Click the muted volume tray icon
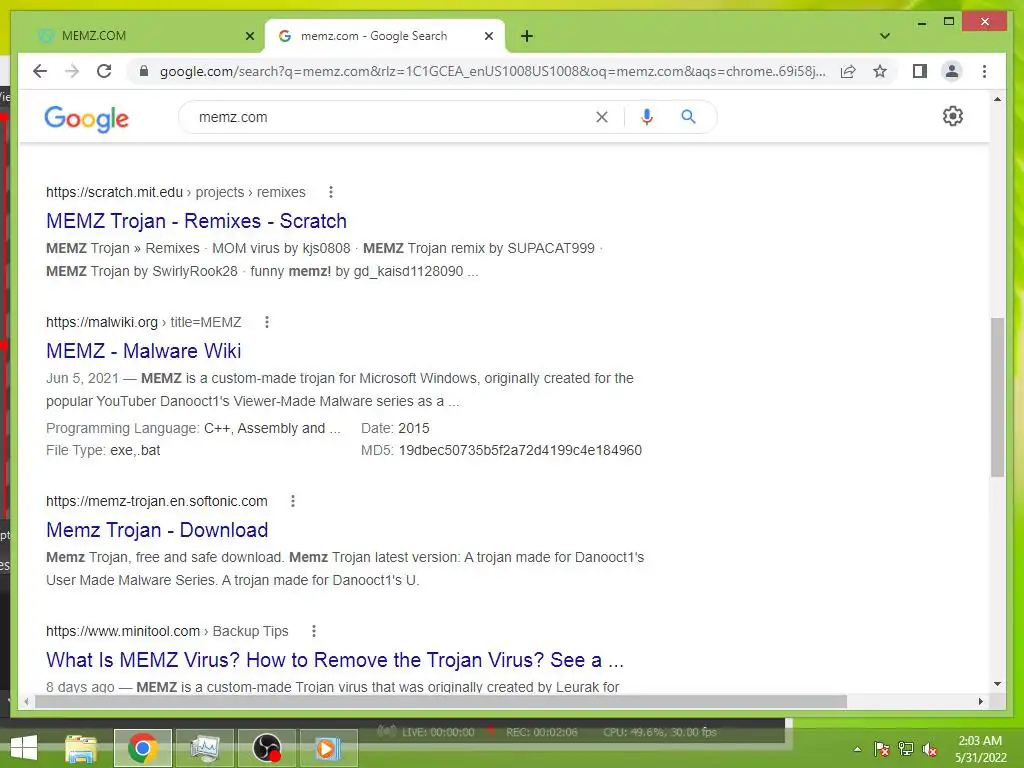1024x768 pixels. click(x=930, y=749)
